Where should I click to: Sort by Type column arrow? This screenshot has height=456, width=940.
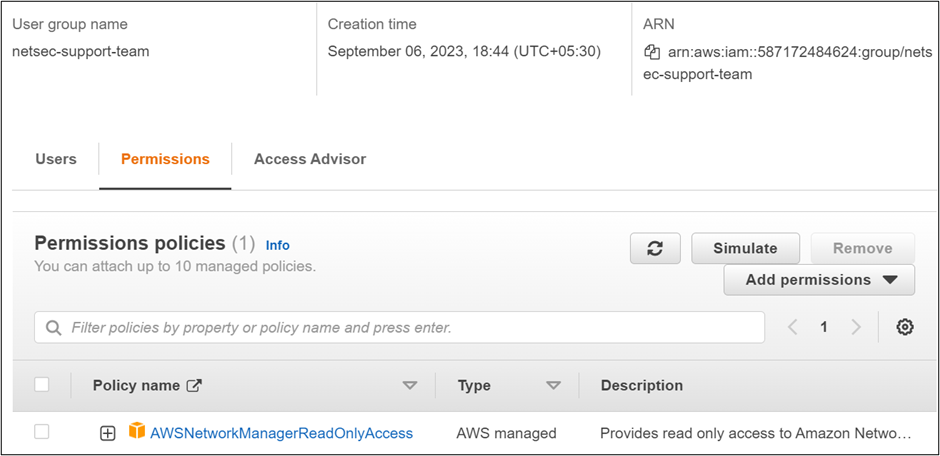[x=553, y=385]
